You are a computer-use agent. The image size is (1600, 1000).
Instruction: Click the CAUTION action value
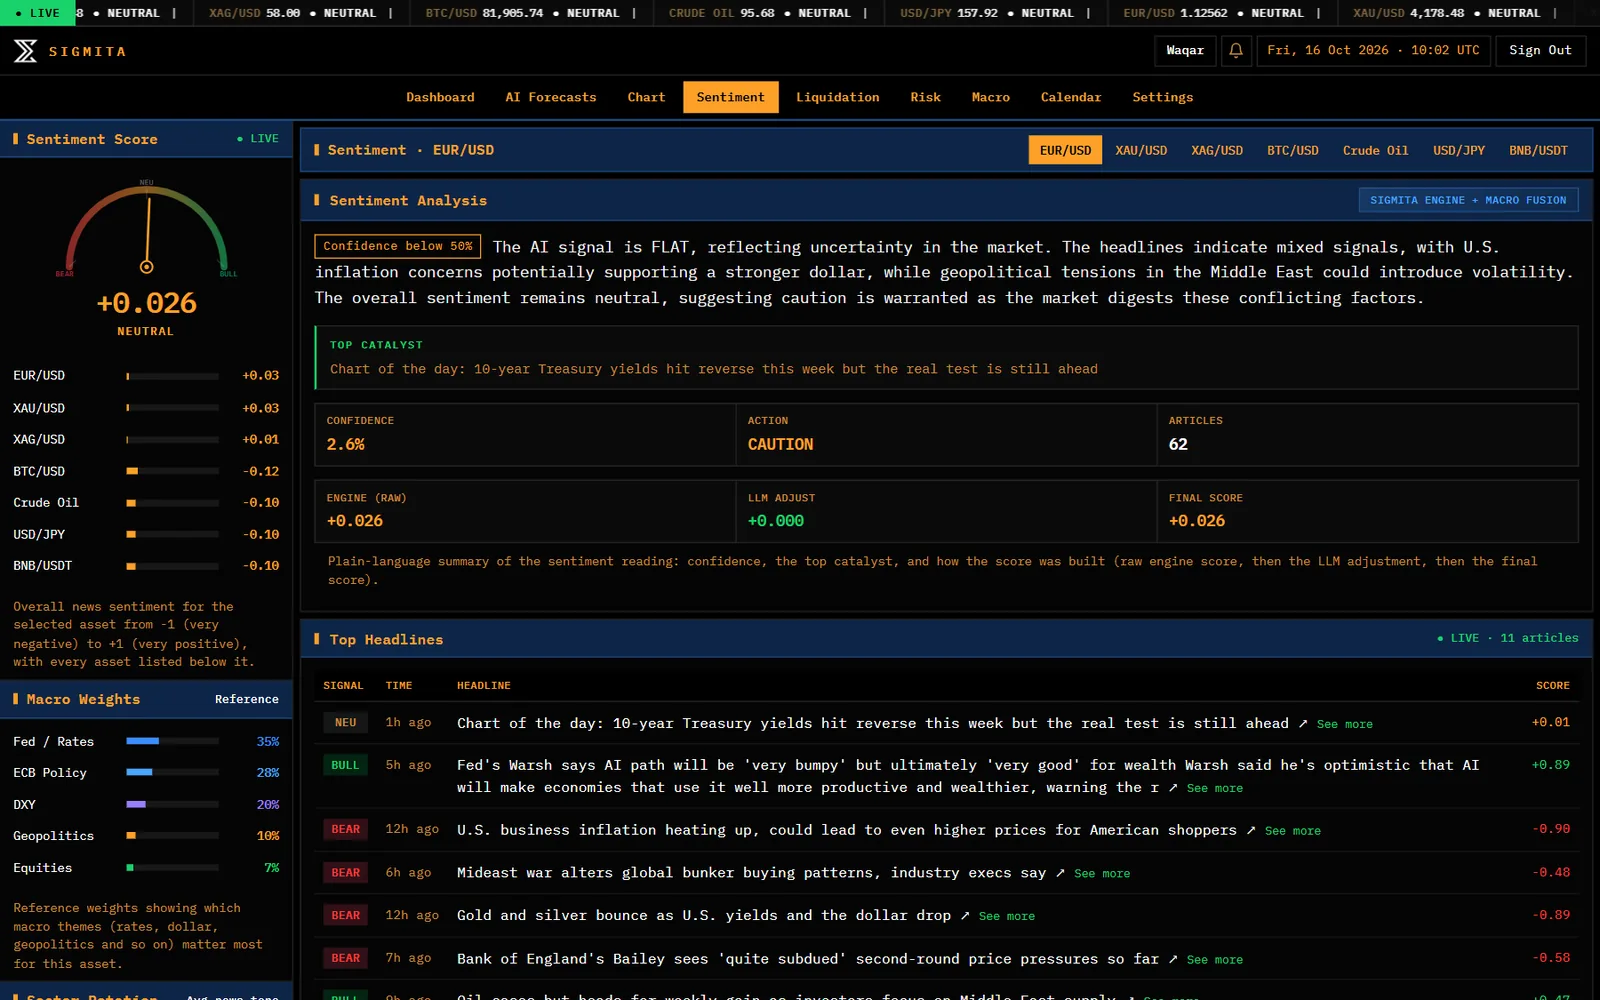781,445
